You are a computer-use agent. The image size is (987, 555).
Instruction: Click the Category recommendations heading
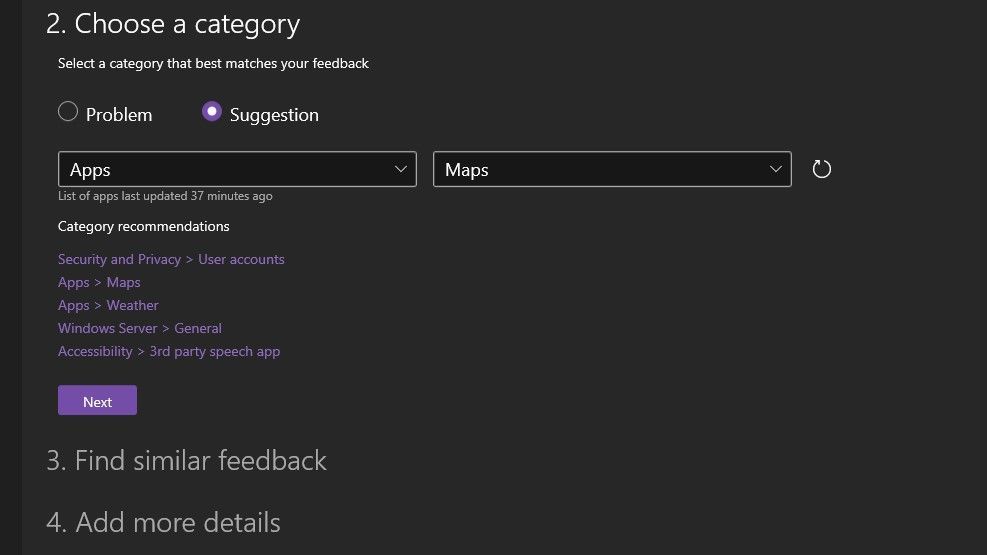144,226
